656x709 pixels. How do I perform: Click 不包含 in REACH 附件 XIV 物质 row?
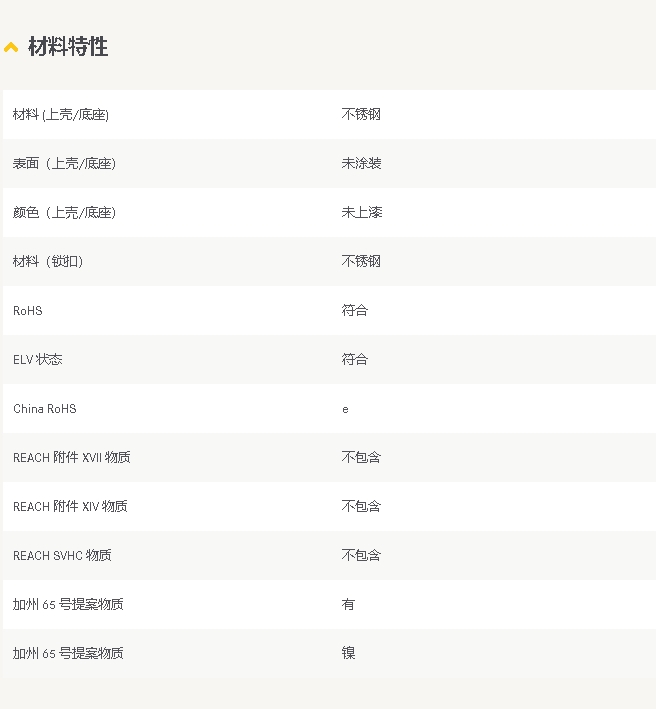click(361, 507)
